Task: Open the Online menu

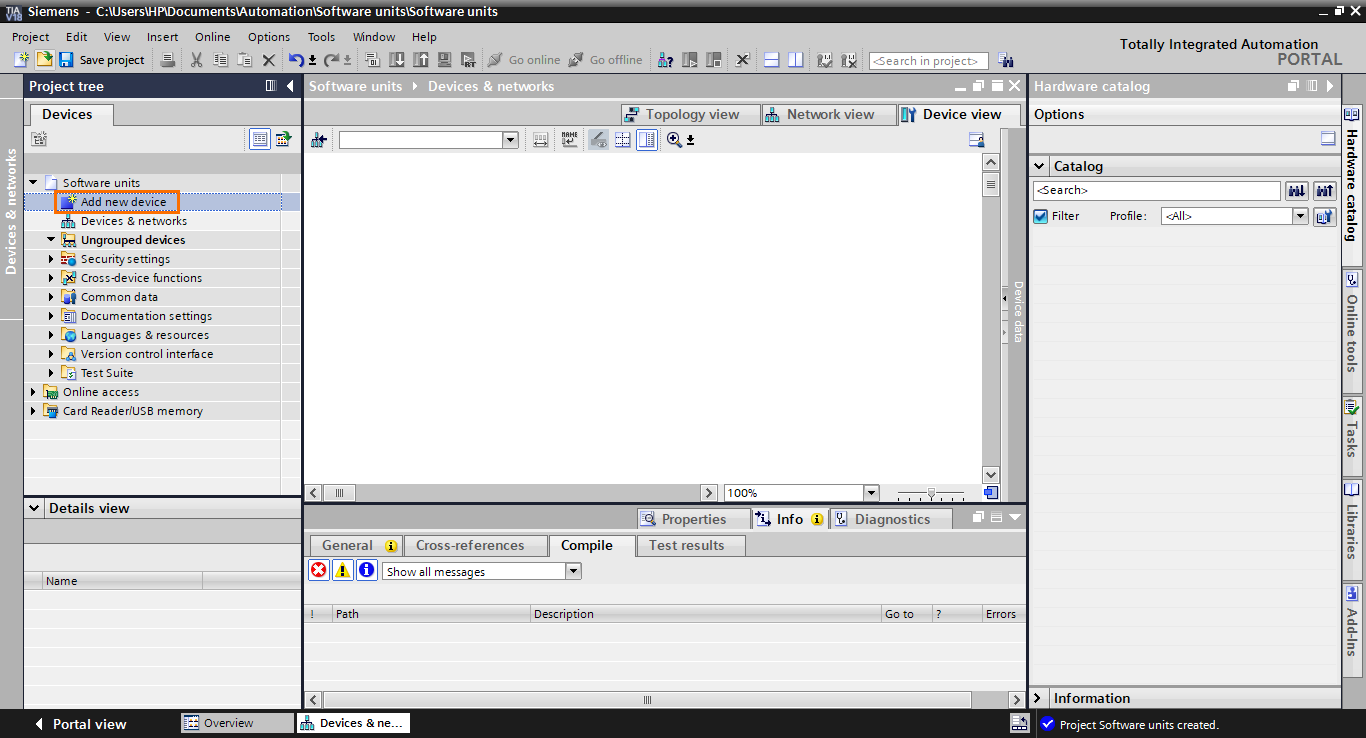Action: click(213, 37)
